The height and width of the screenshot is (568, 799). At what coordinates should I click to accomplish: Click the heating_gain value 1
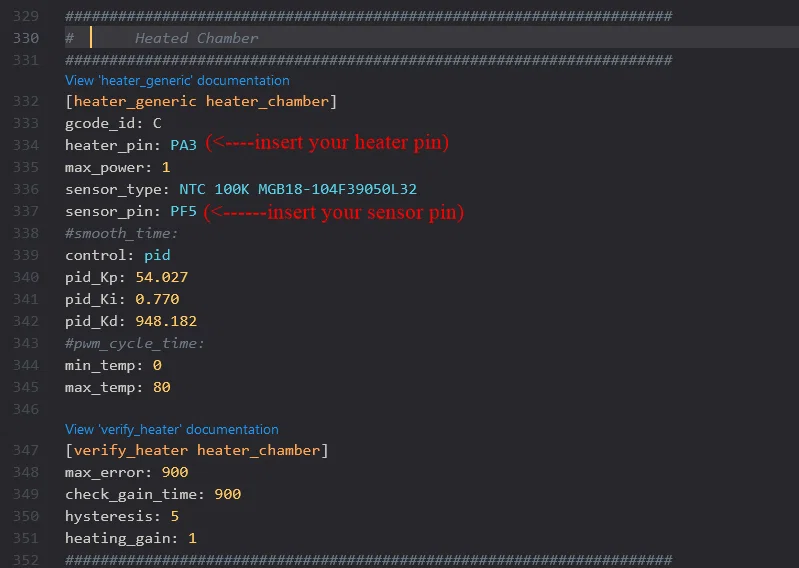click(192, 538)
